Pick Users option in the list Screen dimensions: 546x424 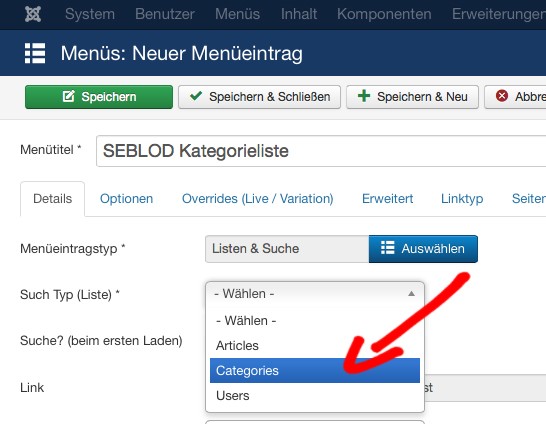315,396
